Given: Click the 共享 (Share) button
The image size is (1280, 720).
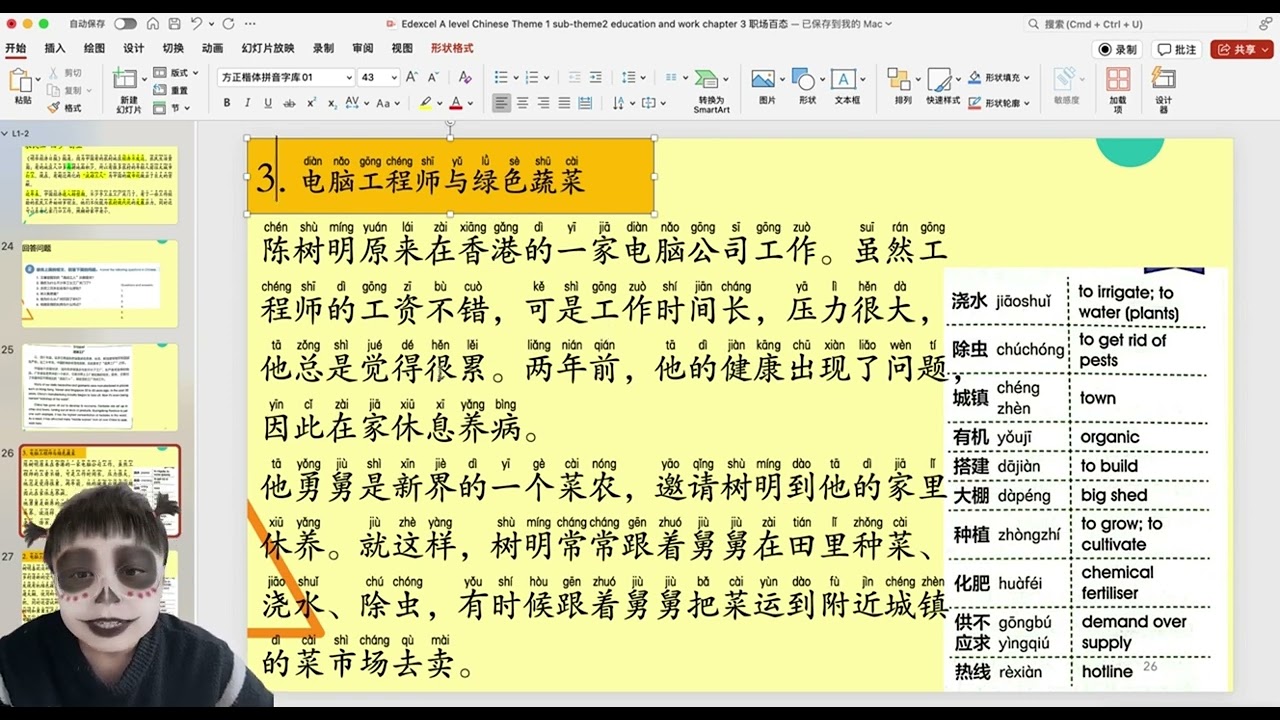Looking at the screenshot, I should 1241,49.
